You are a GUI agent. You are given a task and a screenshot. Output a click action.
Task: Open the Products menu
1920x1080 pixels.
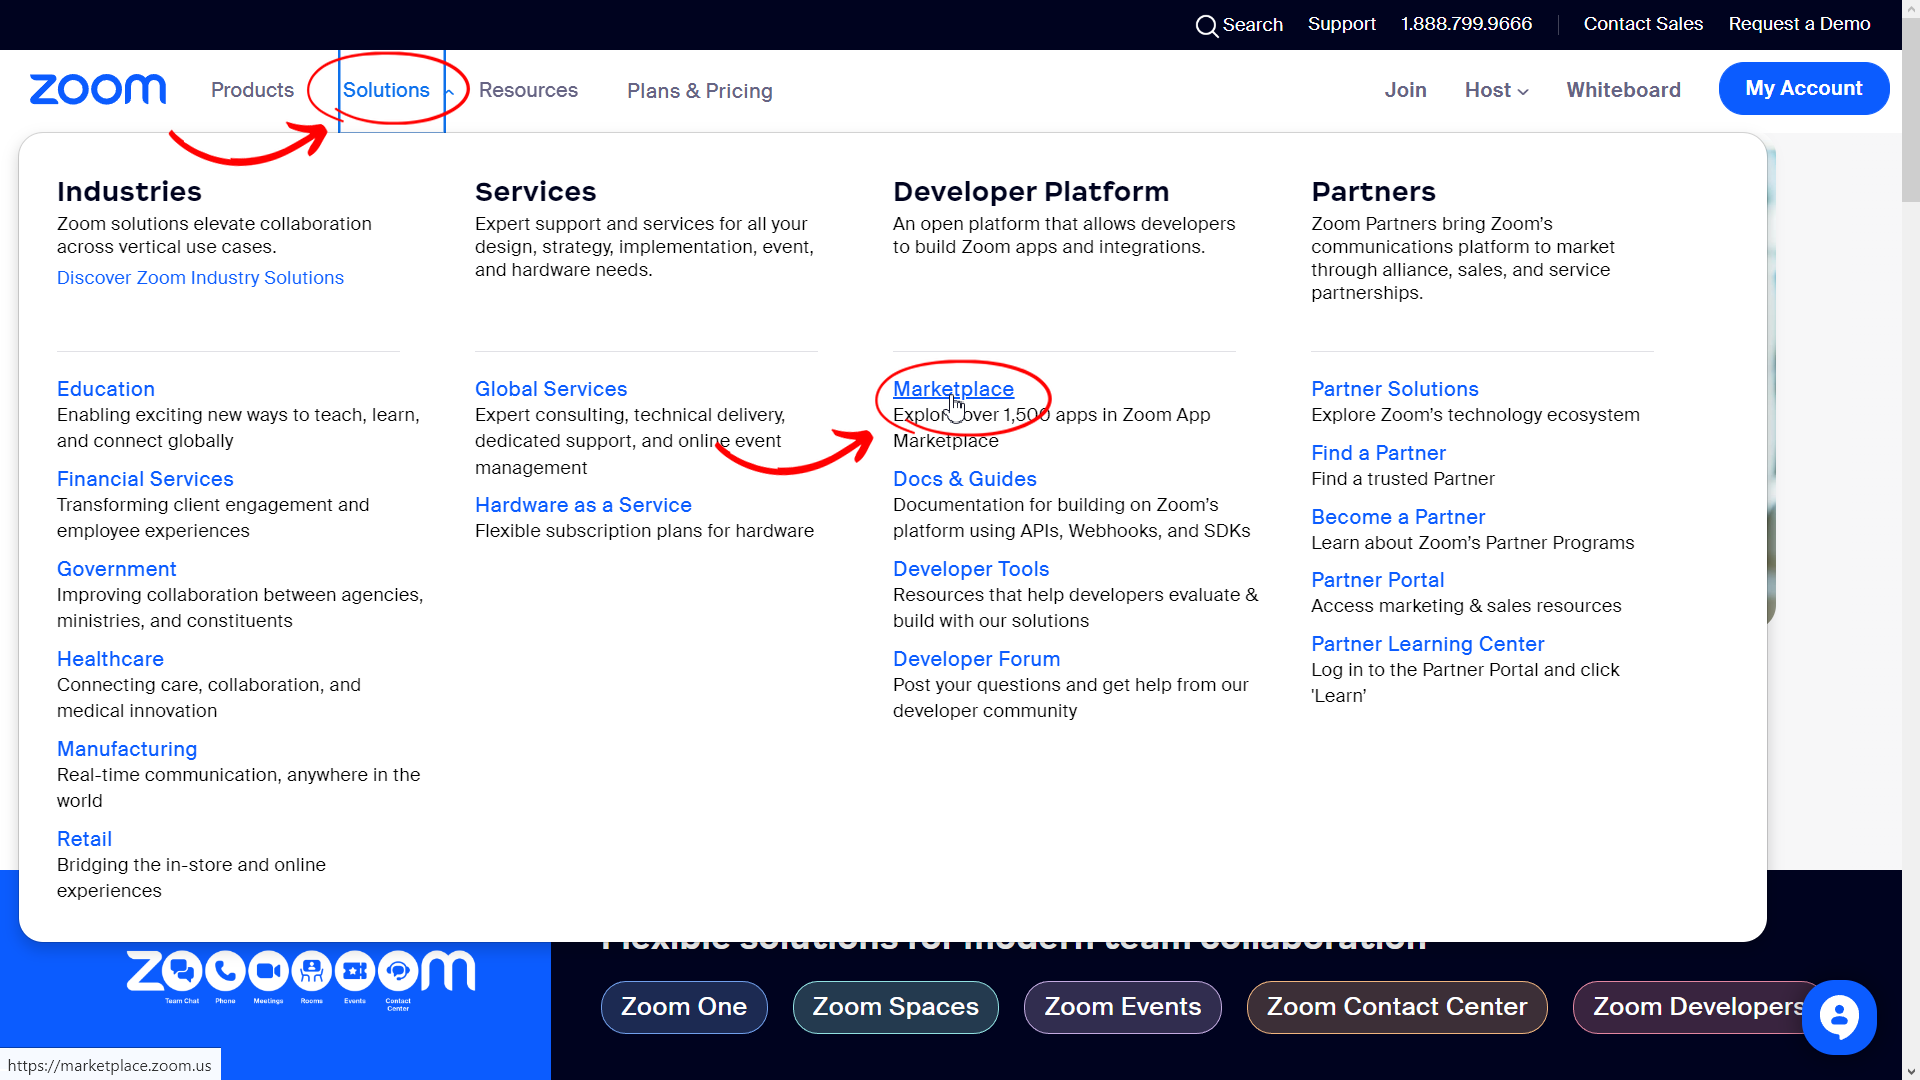(x=252, y=90)
